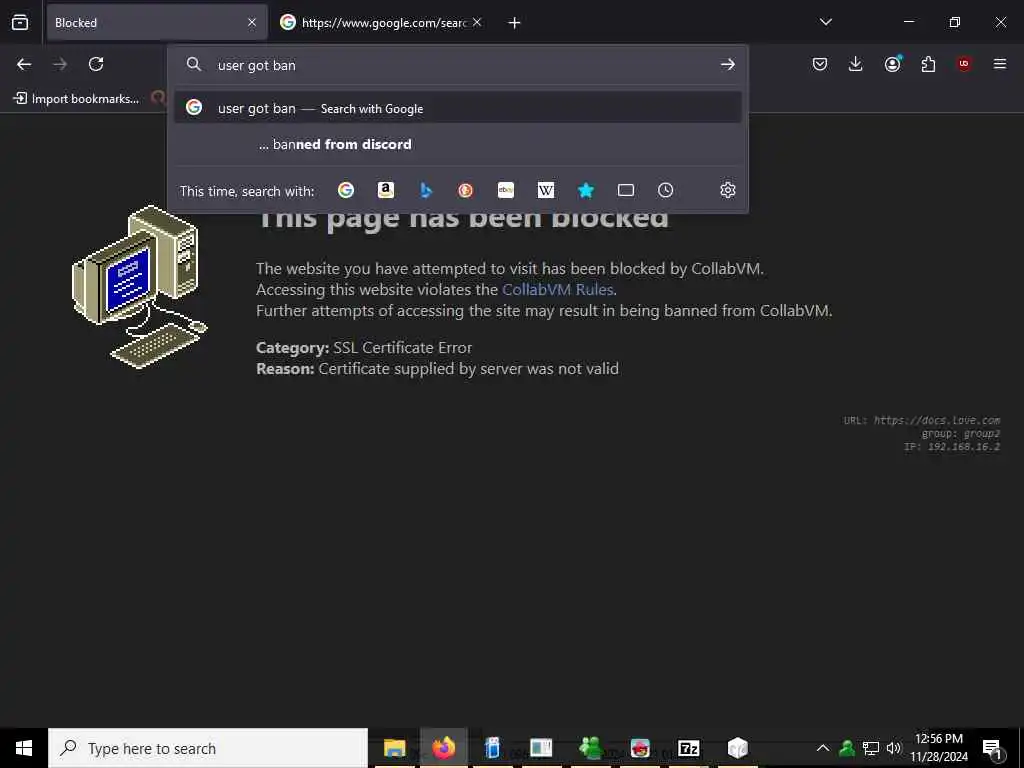
Task: Close the google.com search tab
Action: click(477, 22)
